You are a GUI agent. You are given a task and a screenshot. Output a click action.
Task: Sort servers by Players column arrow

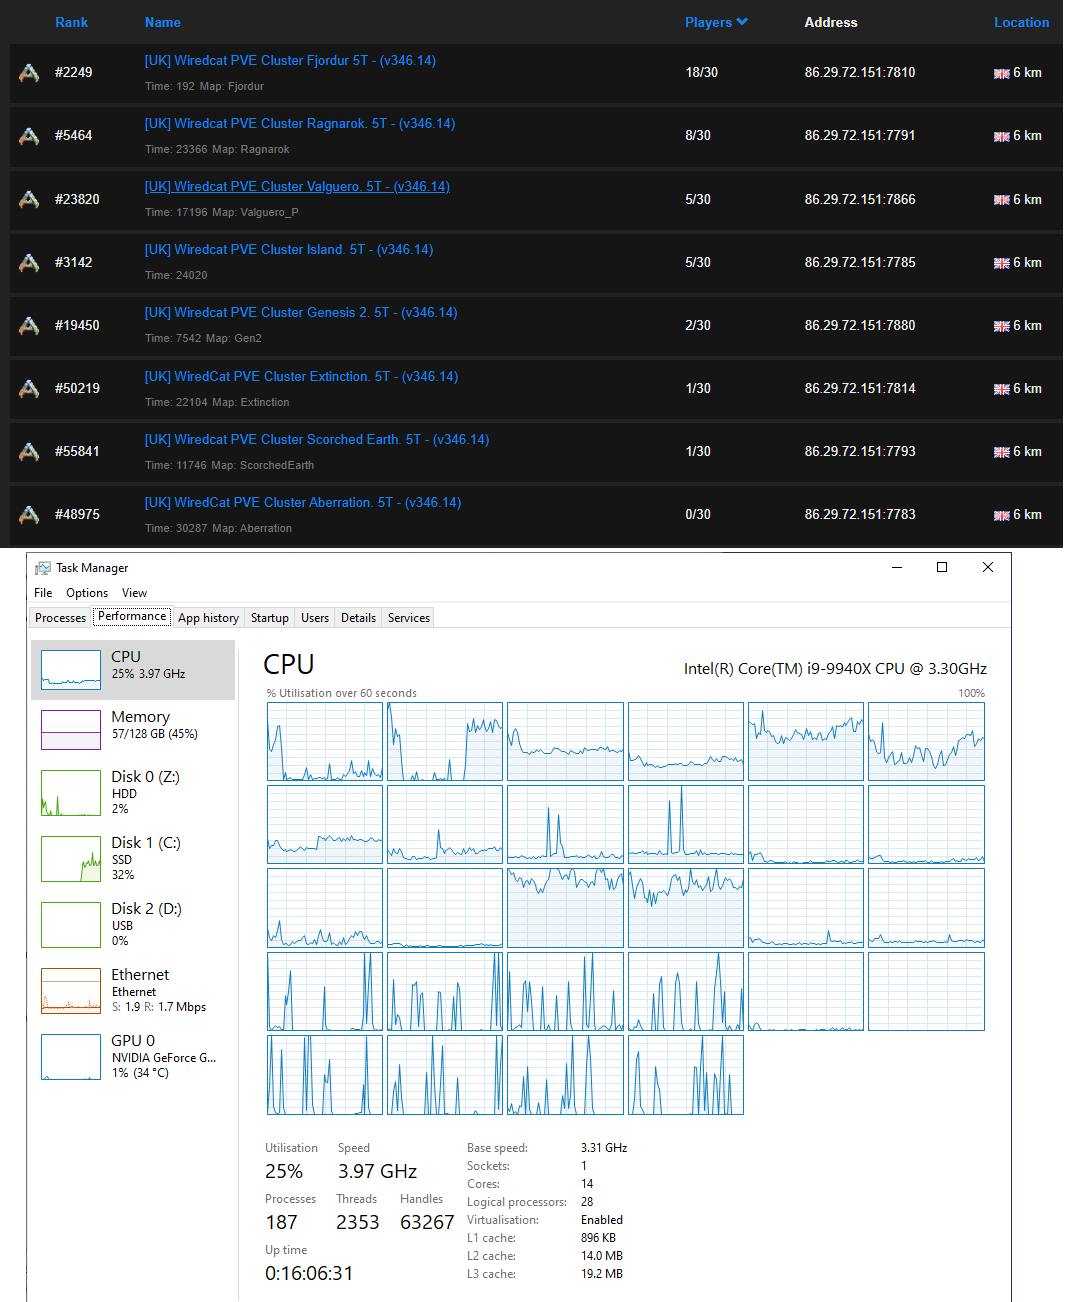pyautogui.click(x=742, y=22)
